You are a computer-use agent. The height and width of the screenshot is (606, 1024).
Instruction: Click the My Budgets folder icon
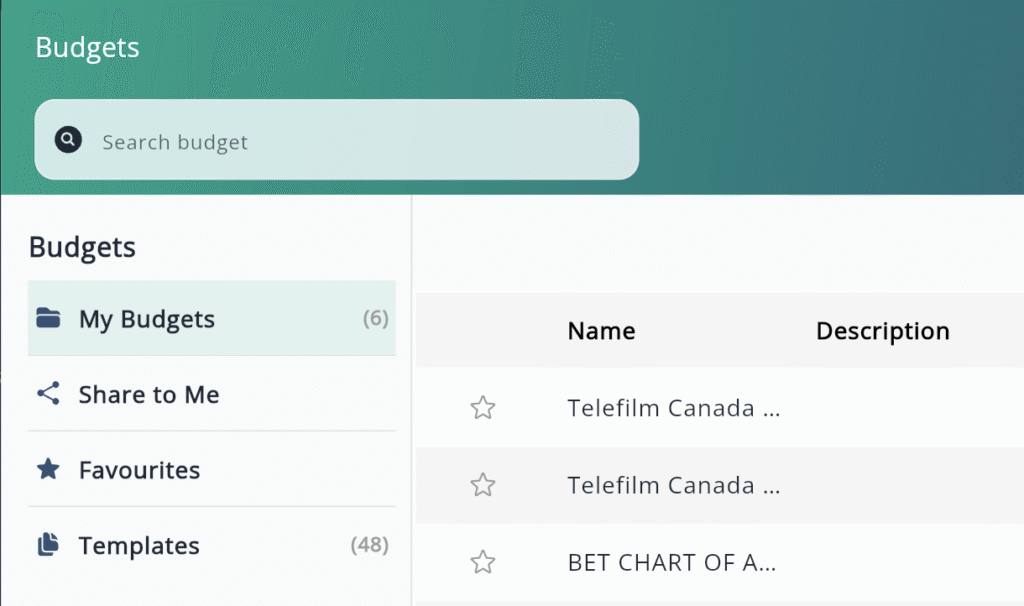pos(48,319)
